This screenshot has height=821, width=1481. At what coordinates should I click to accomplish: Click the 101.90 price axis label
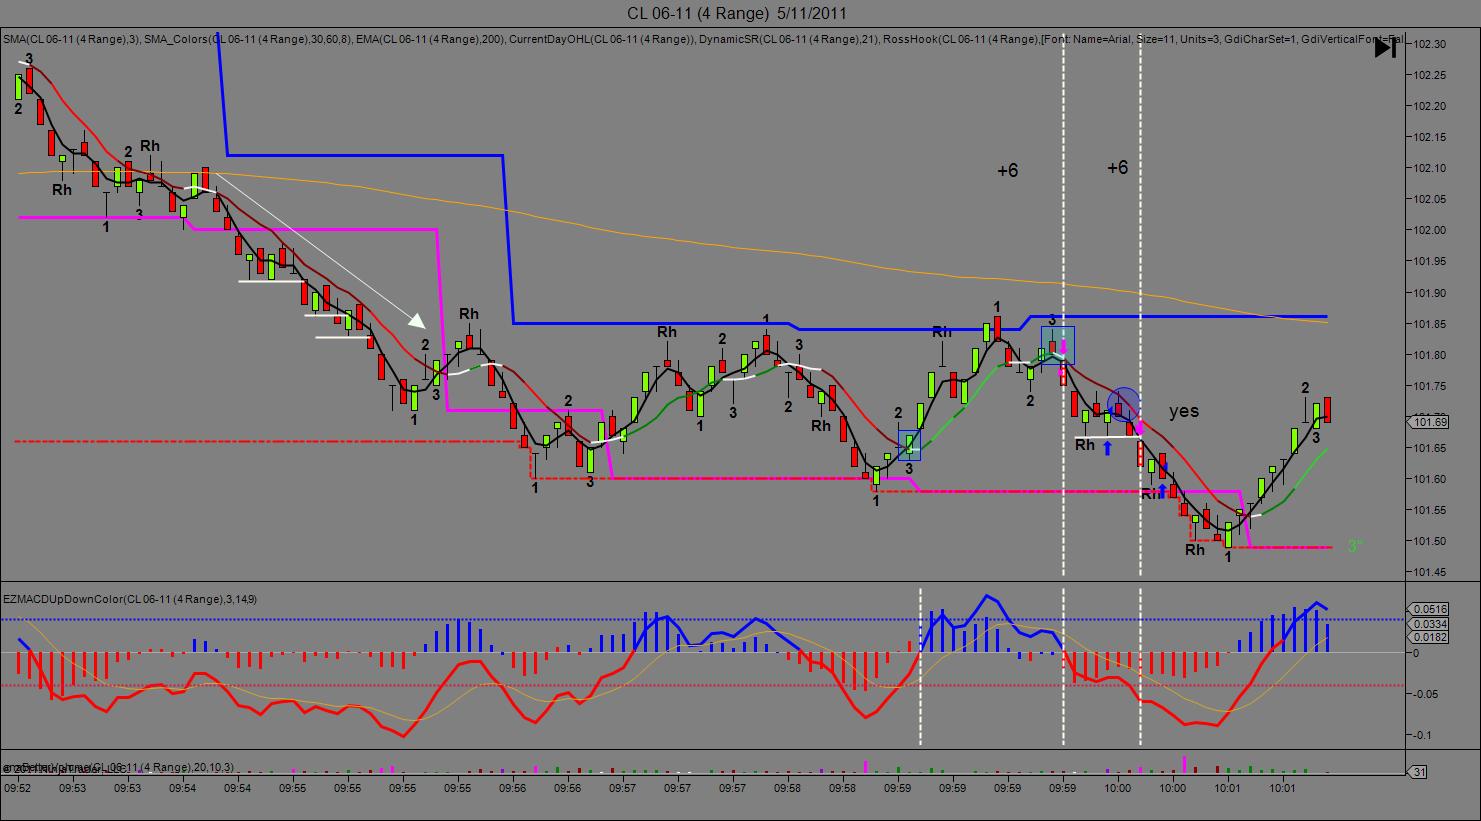click(1431, 293)
